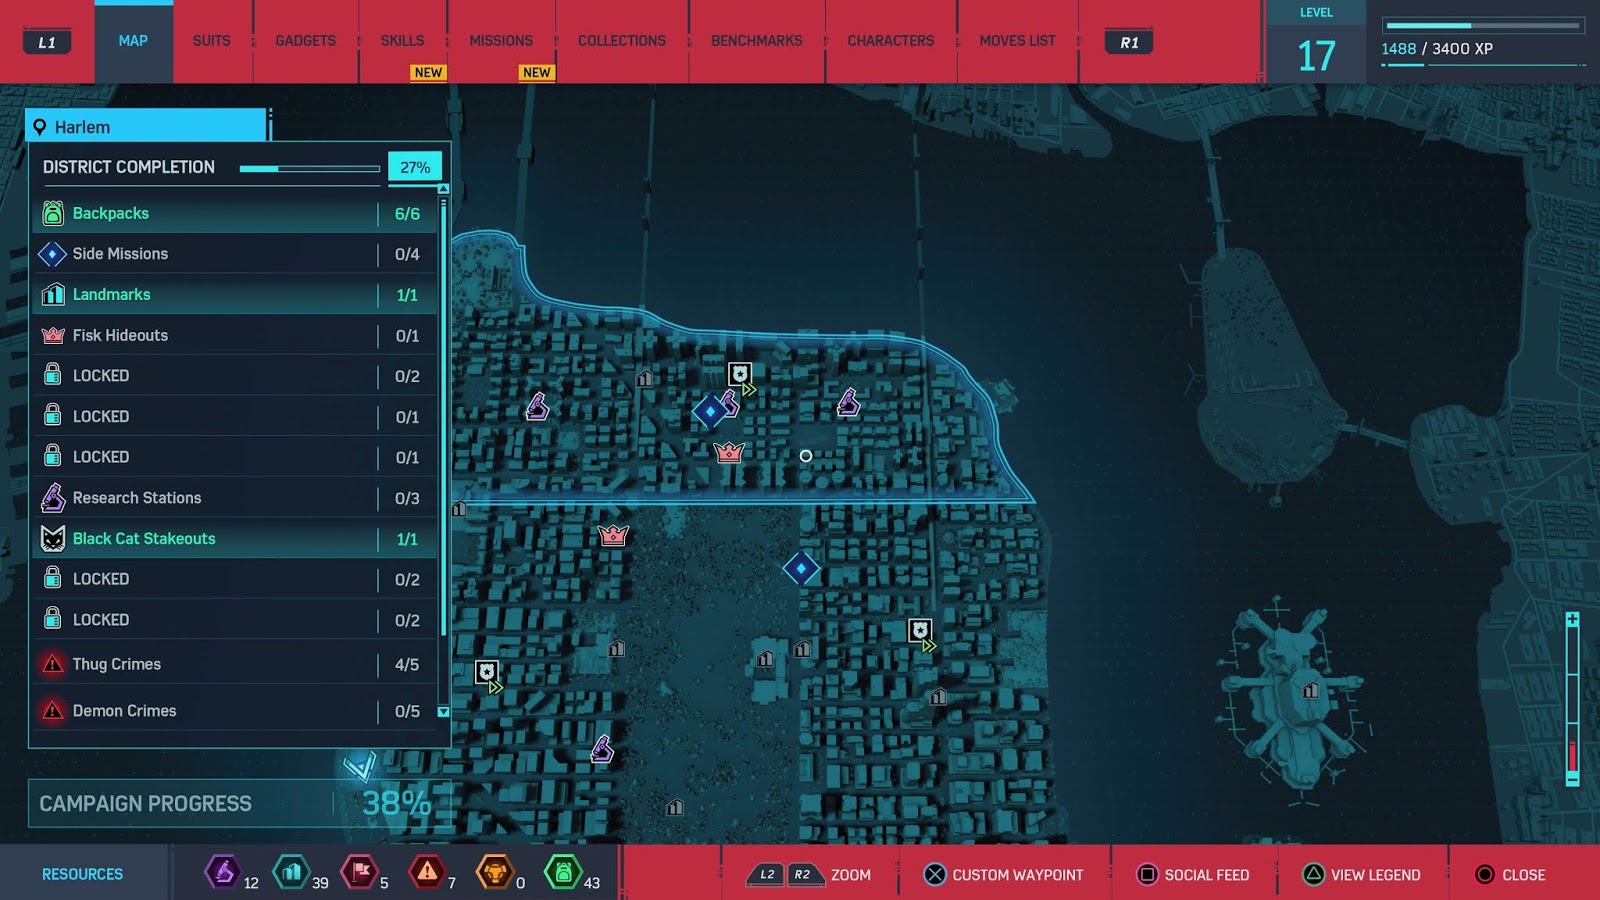Select the Fisk hideout crown below Harlem's border
This screenshot has width=1600, height=900.
coord(613,535)
